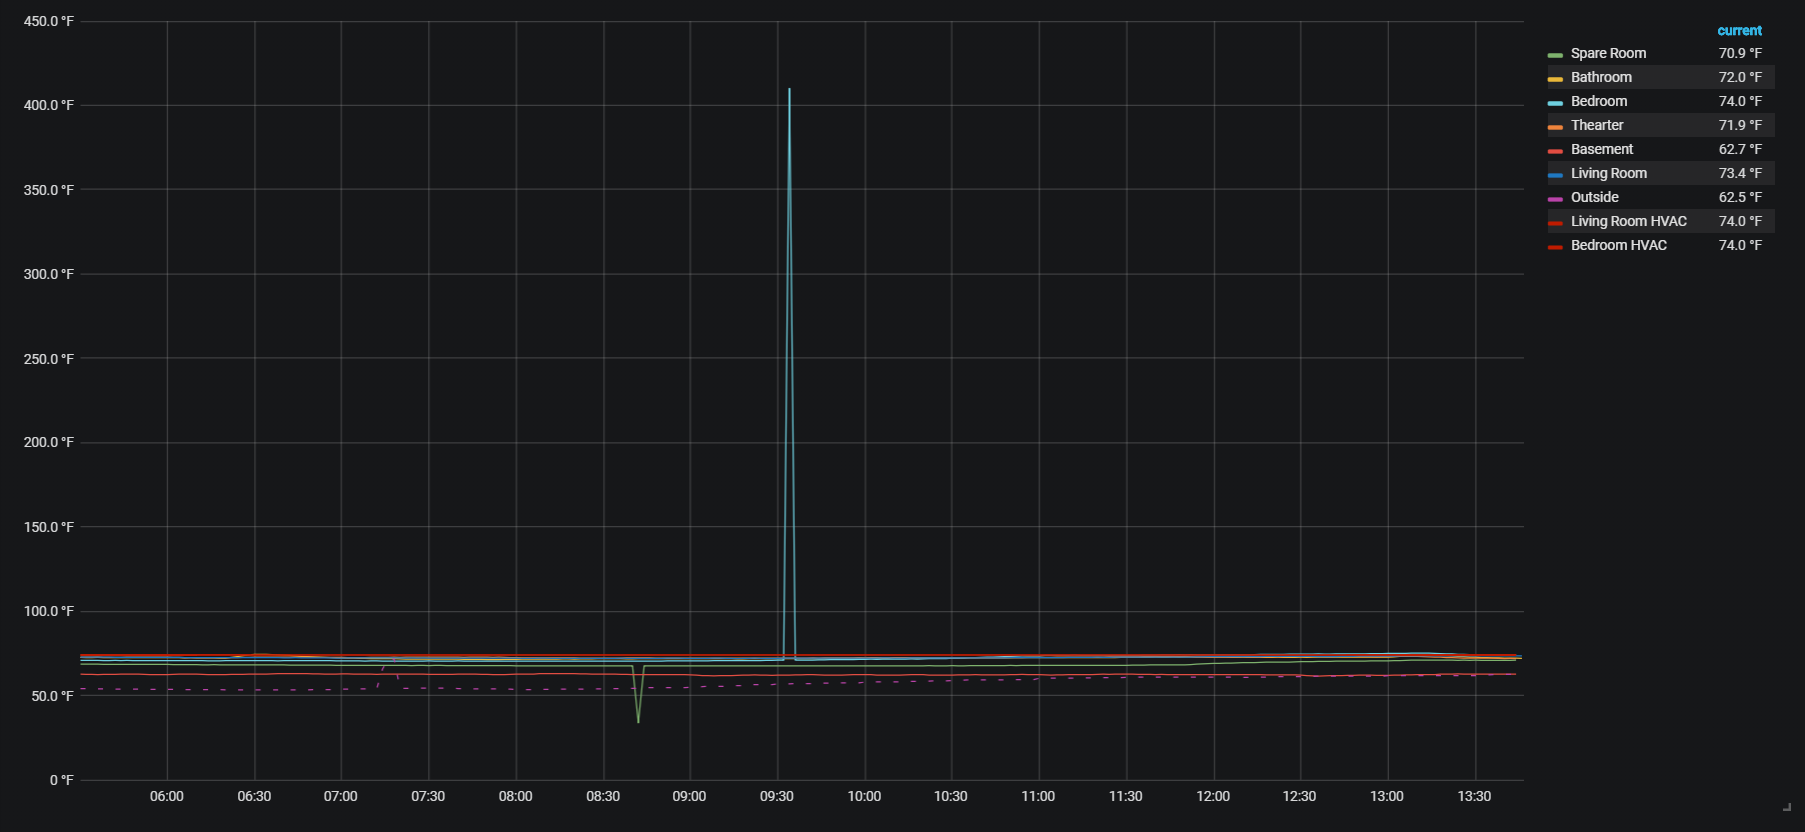Toggle the Bedroom HVAC legend label

pos(1618,245)
